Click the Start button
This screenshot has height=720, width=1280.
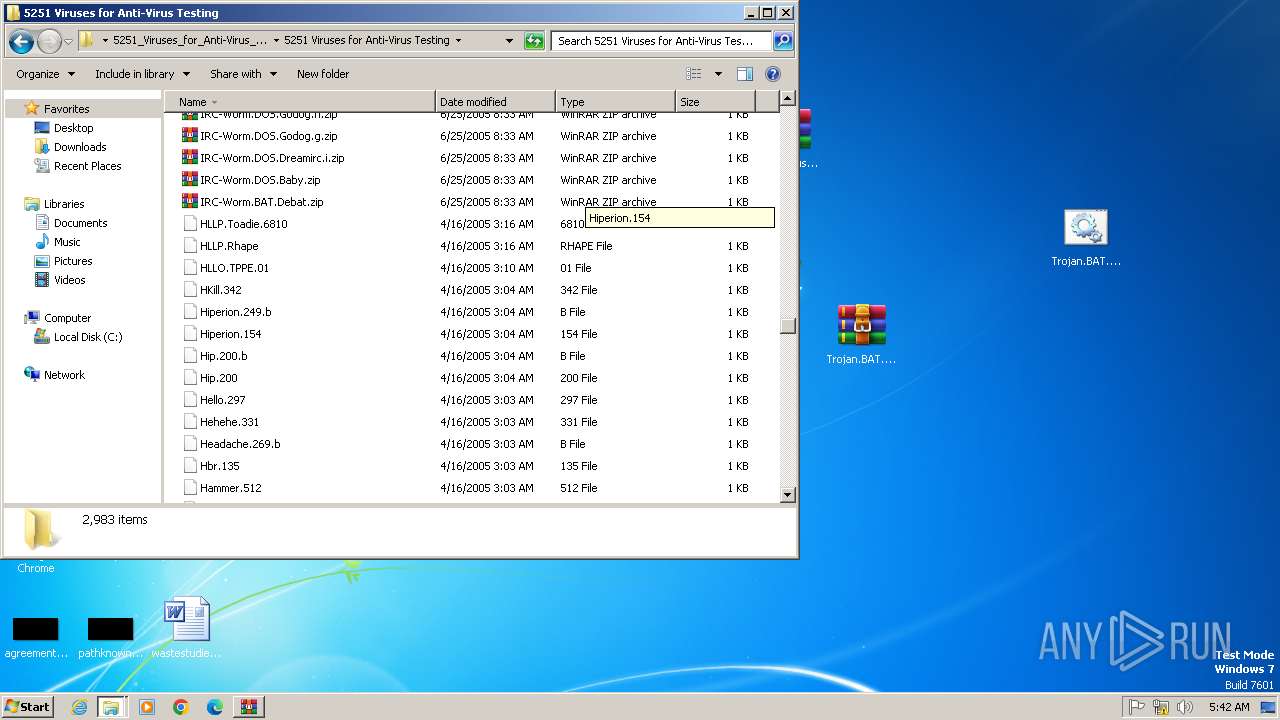28,706
